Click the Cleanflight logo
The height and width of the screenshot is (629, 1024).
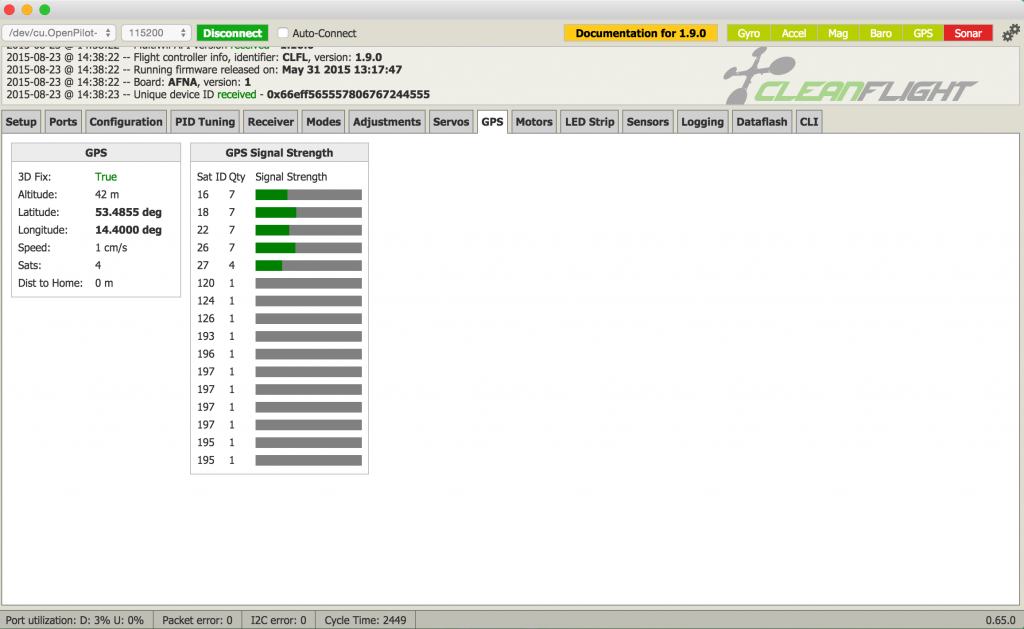pyautogui.click(x=848, y=77)
